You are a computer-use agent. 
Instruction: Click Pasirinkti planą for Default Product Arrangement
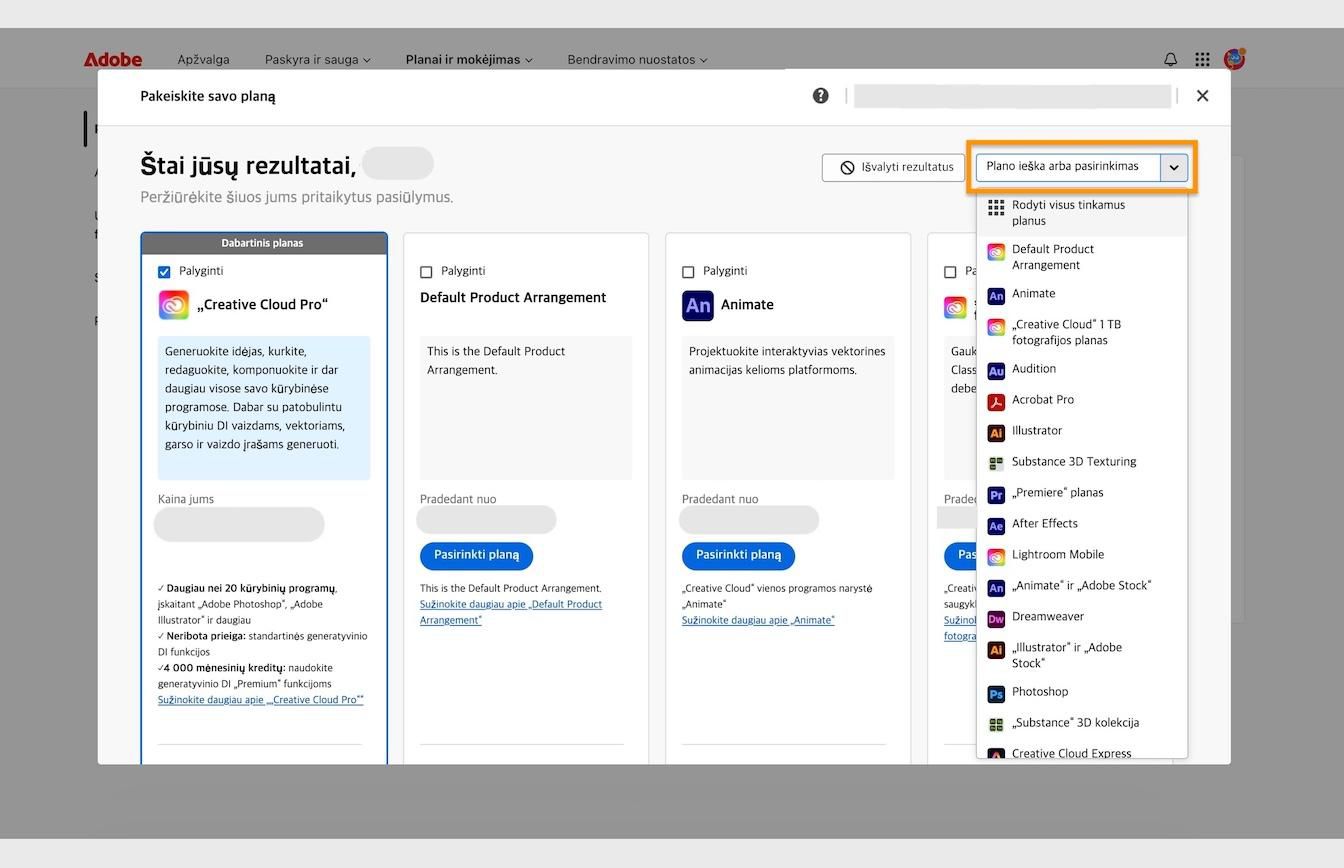click(476, 555)
